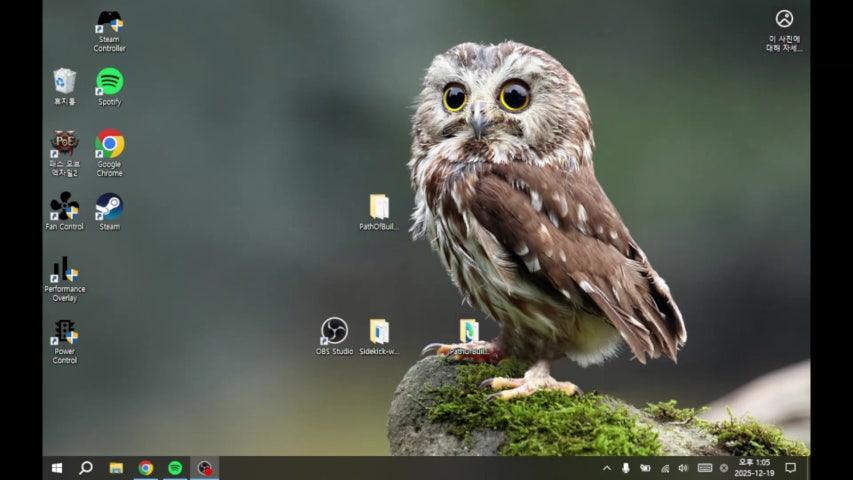Image resolution: width=853 pixels, height=480 pixels.
Task: Select the Power Control desktop shortcut
Action: [64, 332]
